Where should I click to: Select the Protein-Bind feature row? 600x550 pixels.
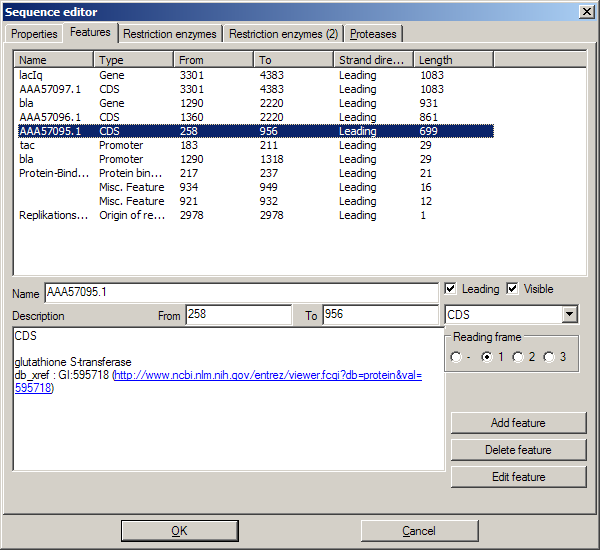(256, 173)
